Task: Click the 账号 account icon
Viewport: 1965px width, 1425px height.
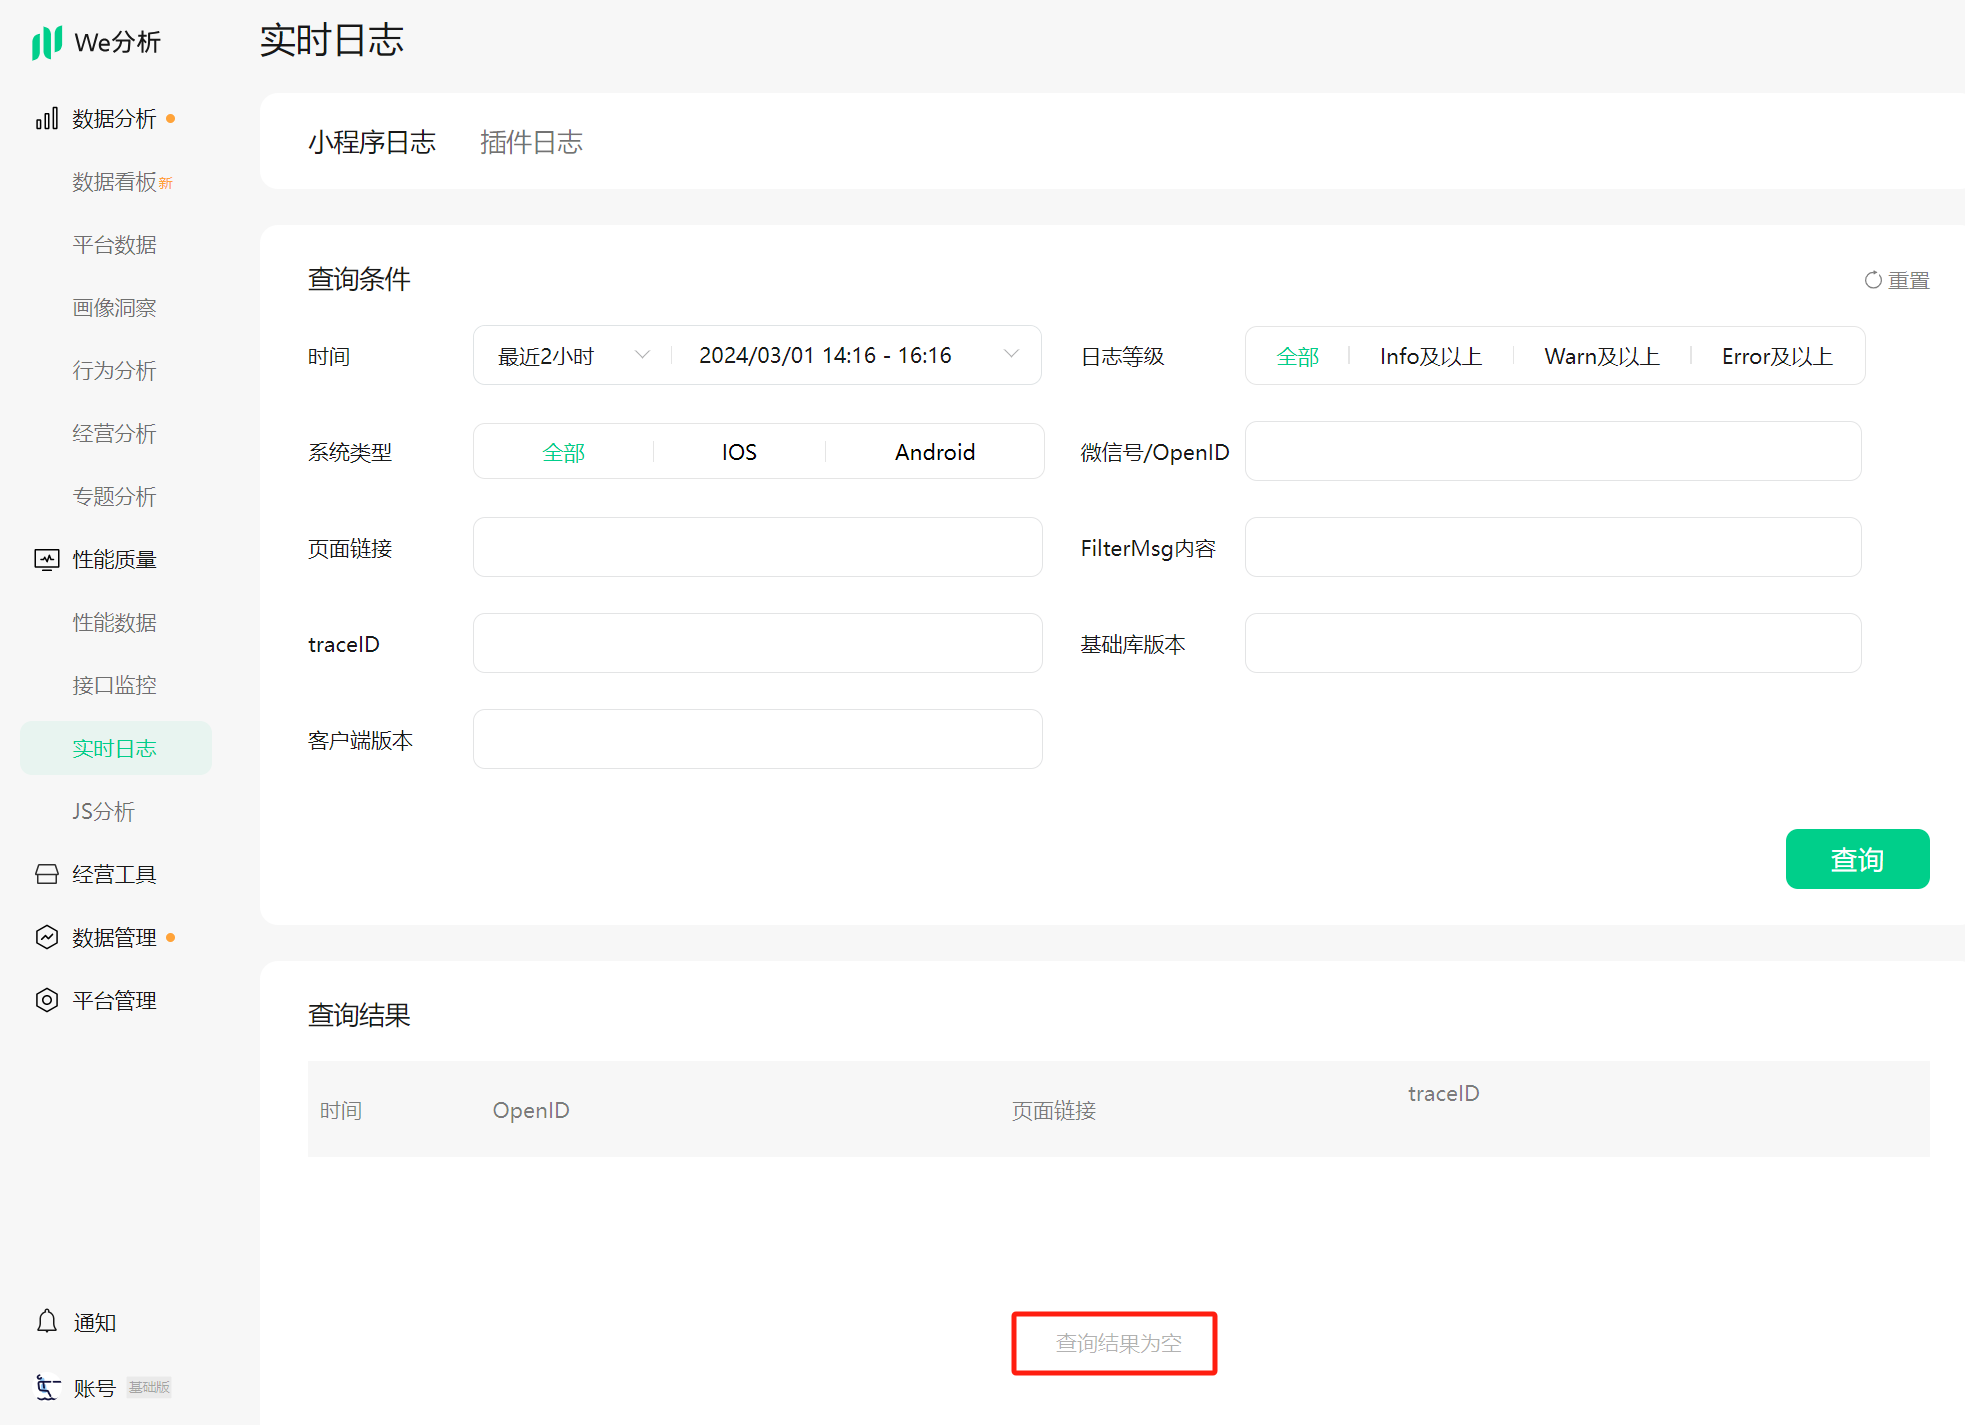Action: click(47, 1388)
